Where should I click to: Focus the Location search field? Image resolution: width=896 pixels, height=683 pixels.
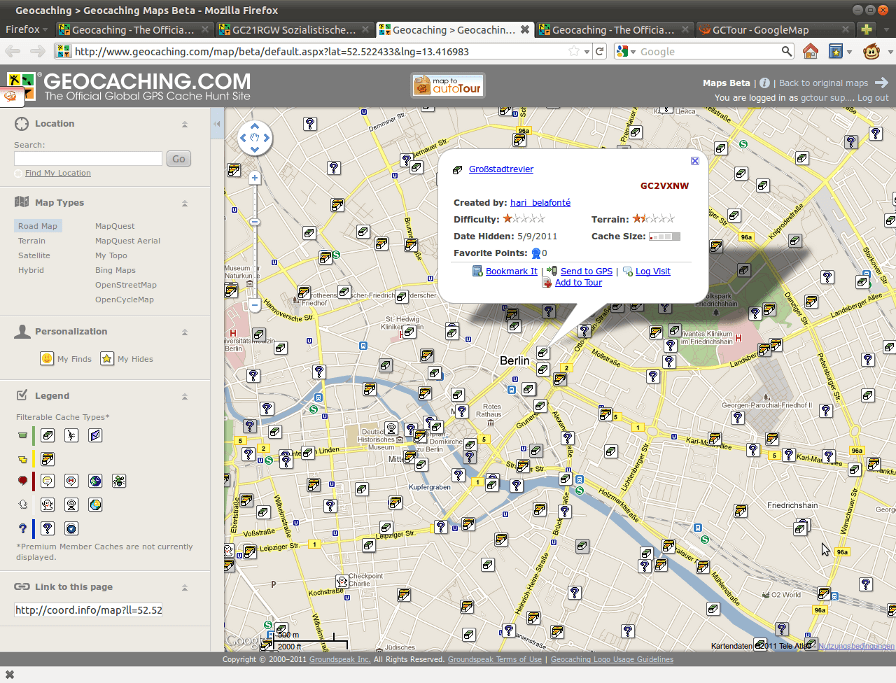89,158
